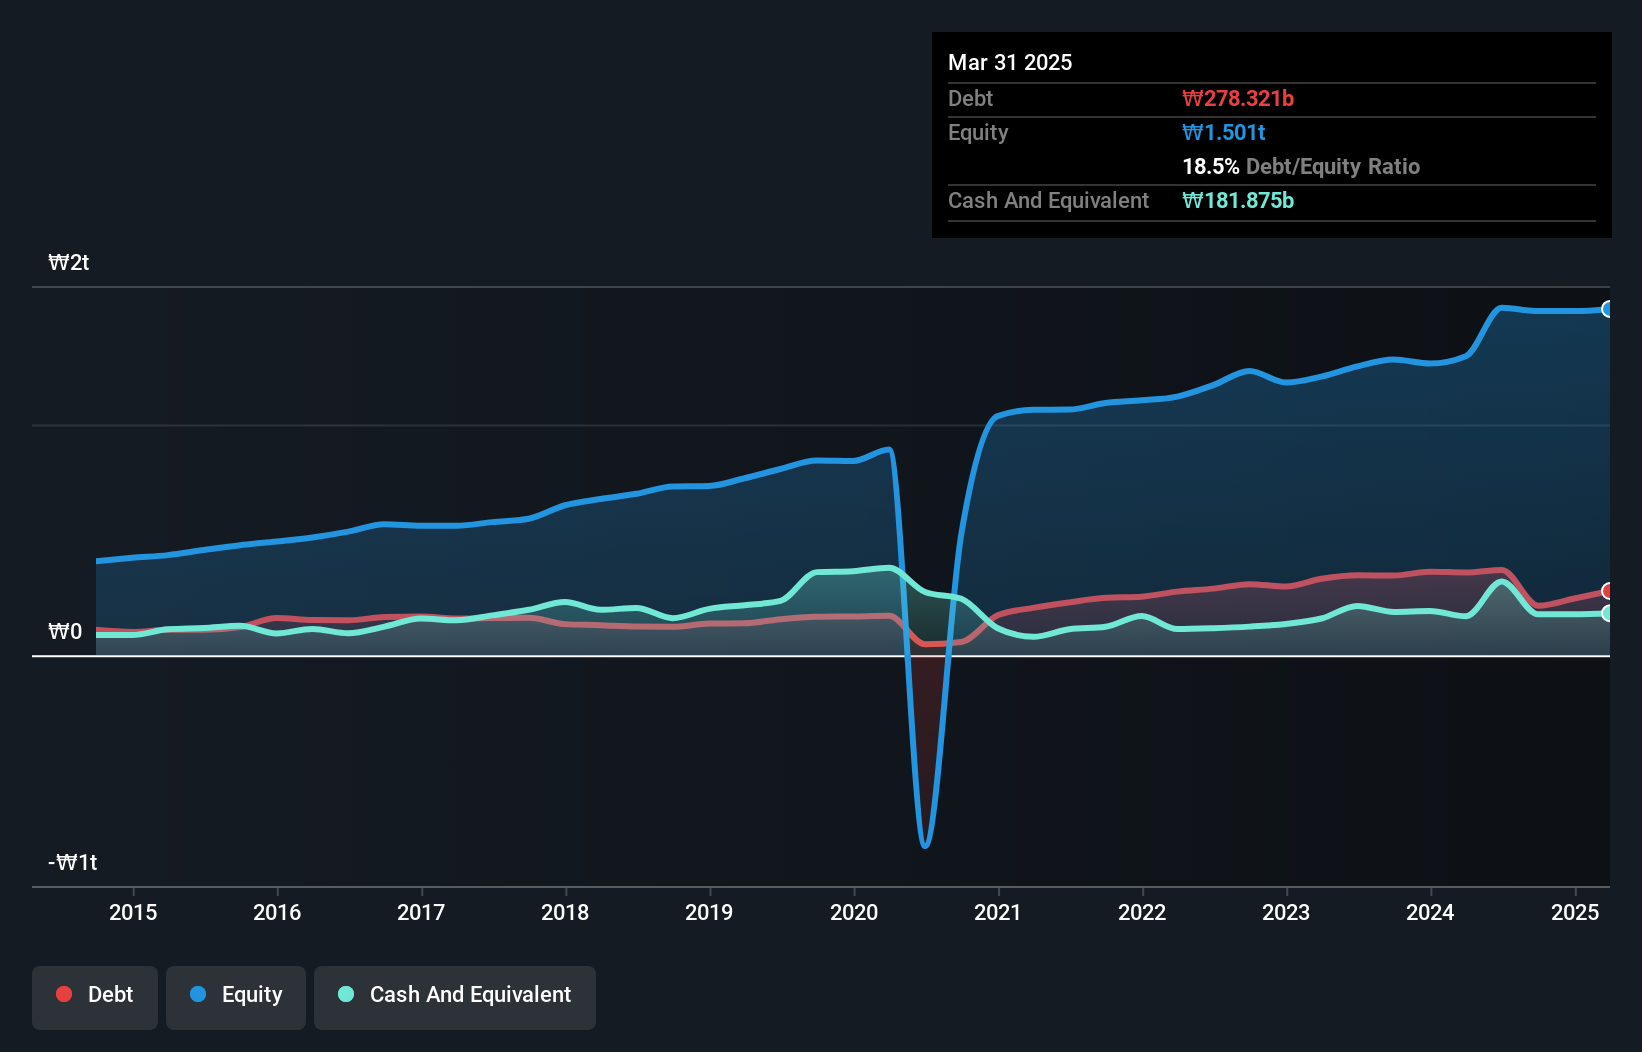The height and width of the screenshot is (1052, 1642).
Task: Click the blue dot in the Equity legend
Action: click(198, 994)
